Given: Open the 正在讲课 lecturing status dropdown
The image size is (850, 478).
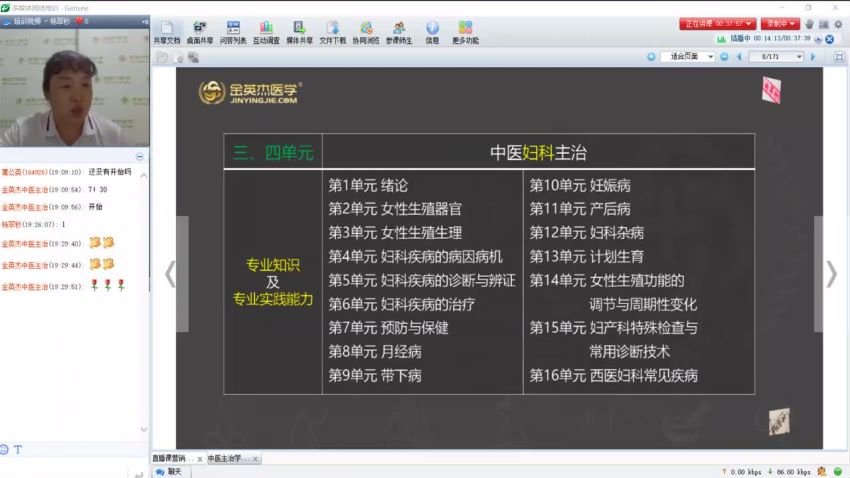Looking at the screenshot, I should click(x=717, y=24).
